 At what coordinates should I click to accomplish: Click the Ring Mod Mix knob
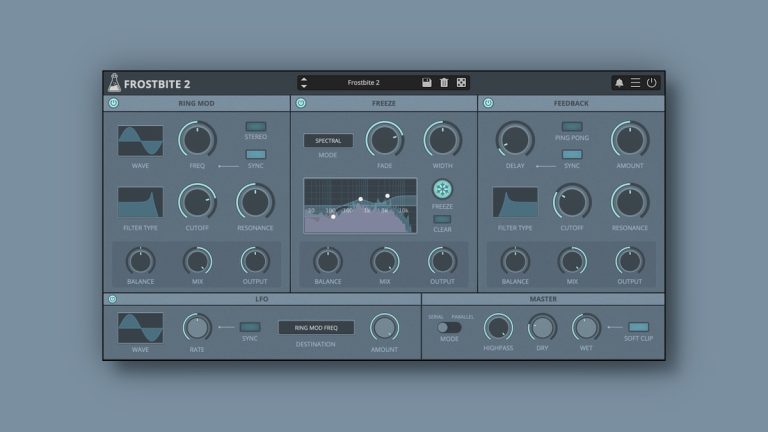[x=197, y=261]
